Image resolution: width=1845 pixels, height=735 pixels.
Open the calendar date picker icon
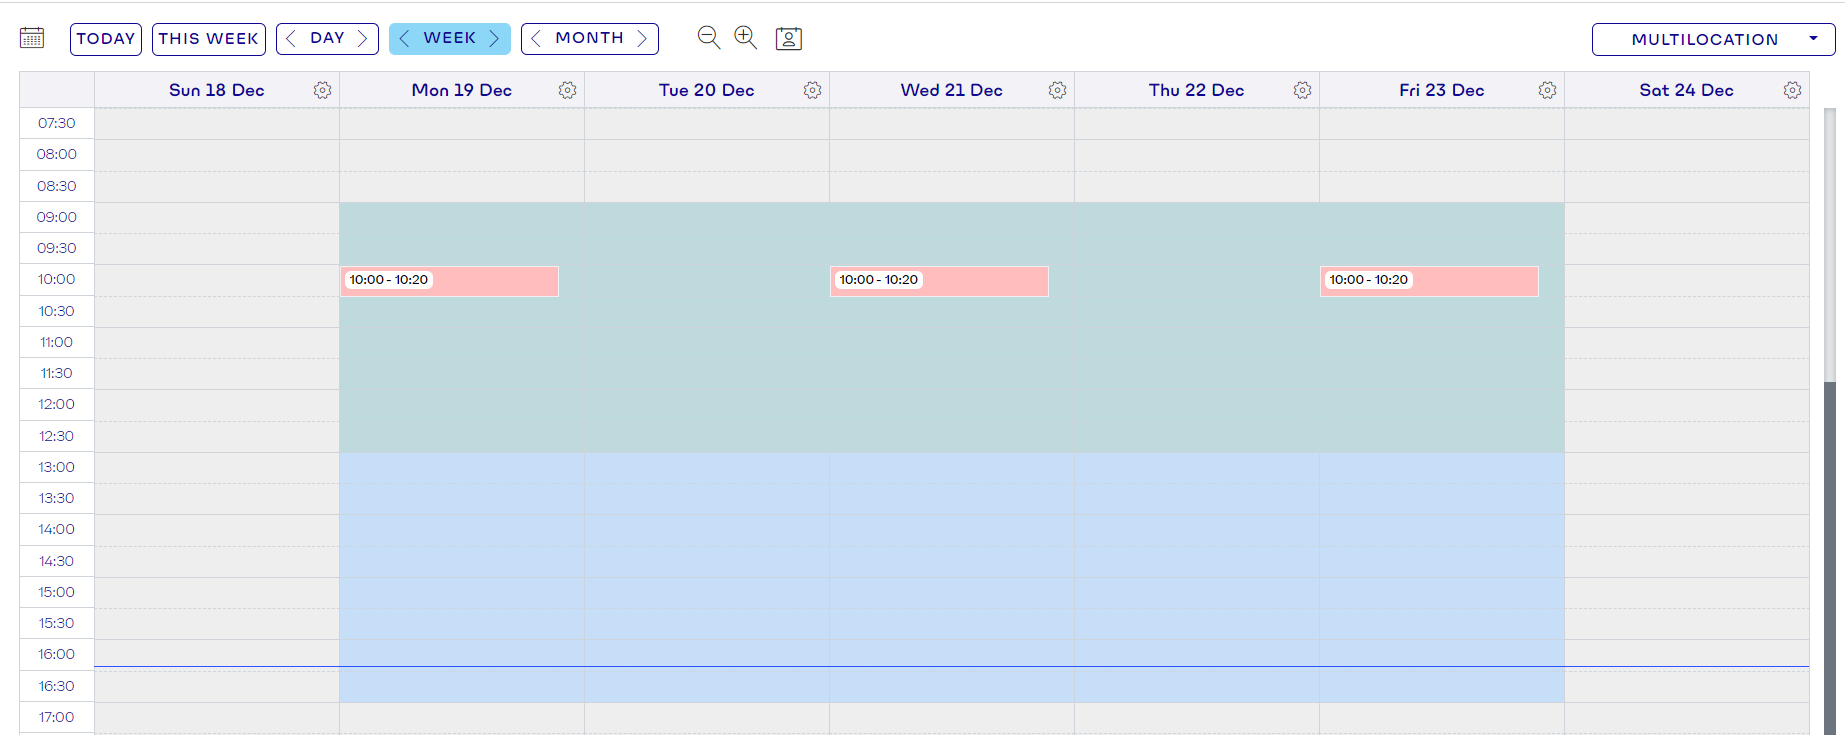[x=32, y=38]
